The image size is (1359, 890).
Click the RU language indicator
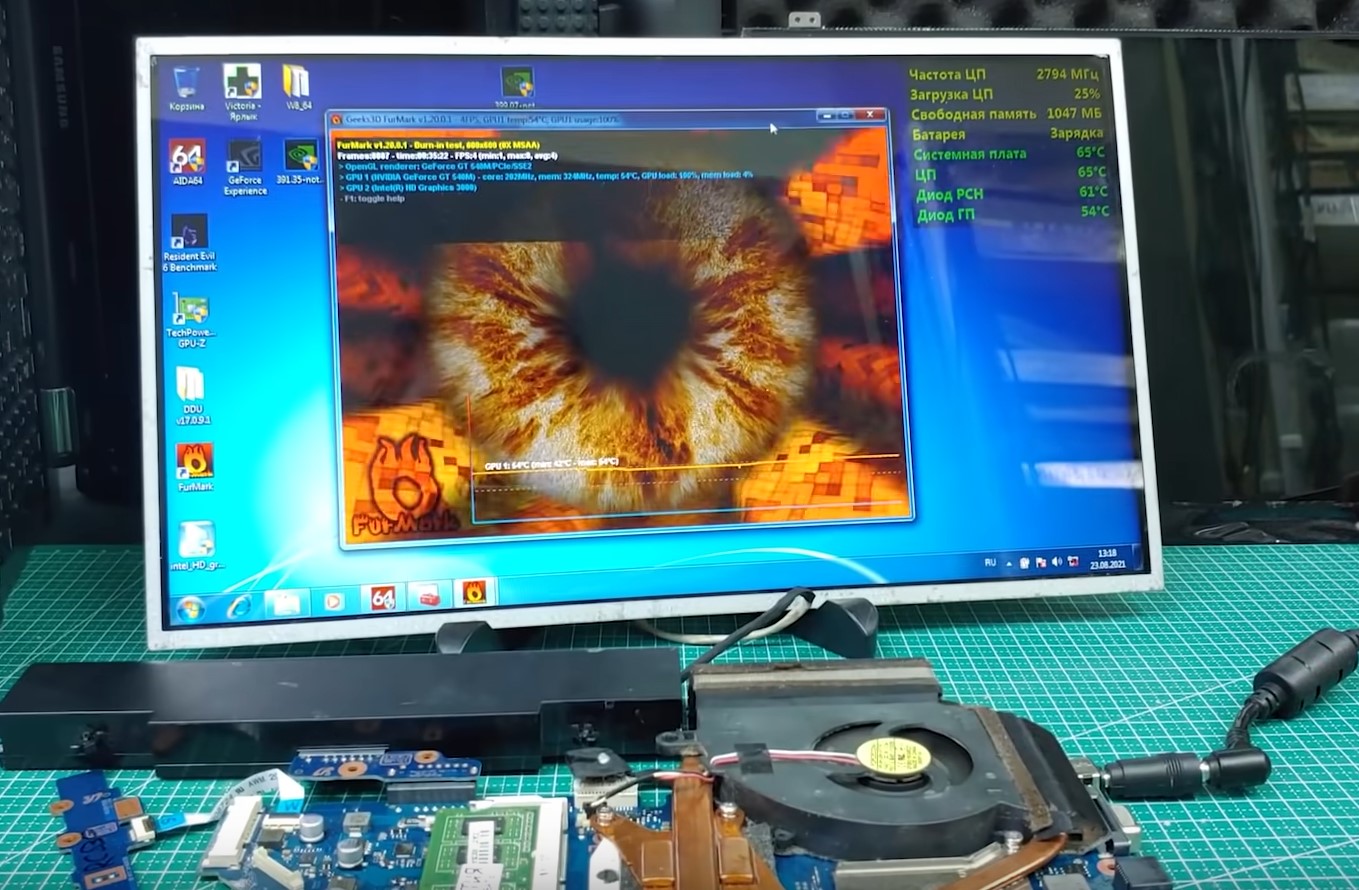click(990, 563)
